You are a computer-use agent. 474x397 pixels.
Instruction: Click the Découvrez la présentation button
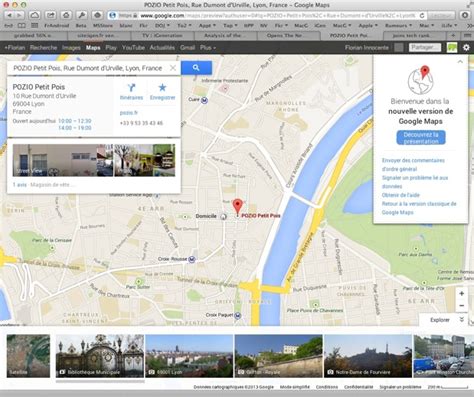point(421,138)
